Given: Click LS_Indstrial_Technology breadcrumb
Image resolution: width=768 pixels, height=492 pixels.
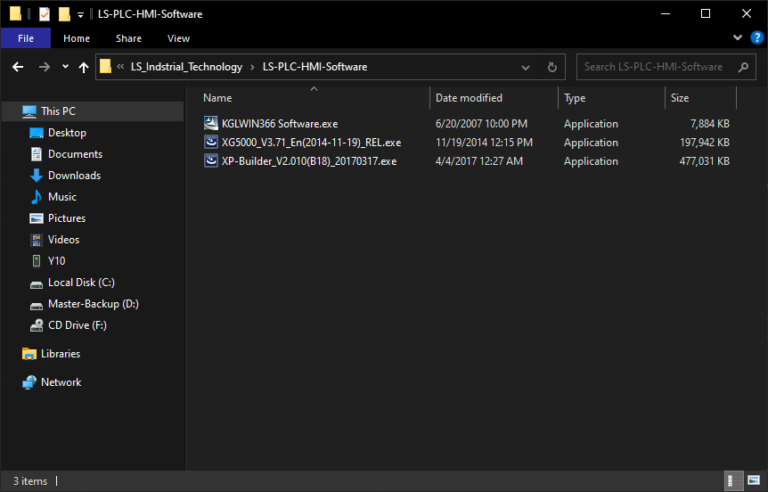Looking at the screenshot, I should 186,67.
